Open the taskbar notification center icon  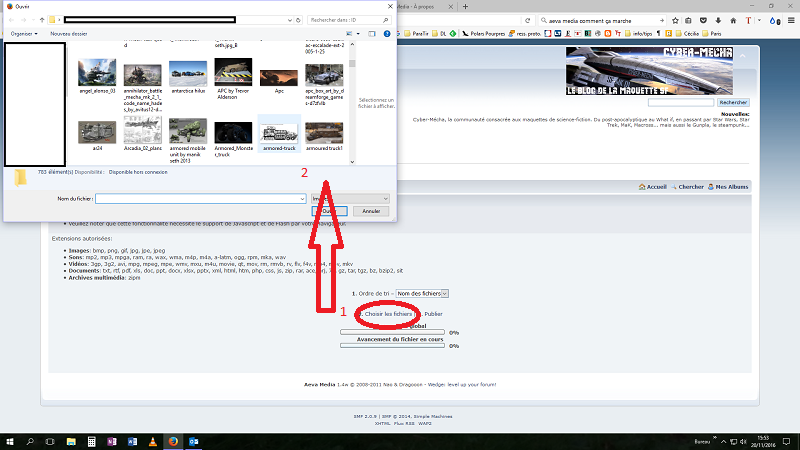[x=786, y=442]
